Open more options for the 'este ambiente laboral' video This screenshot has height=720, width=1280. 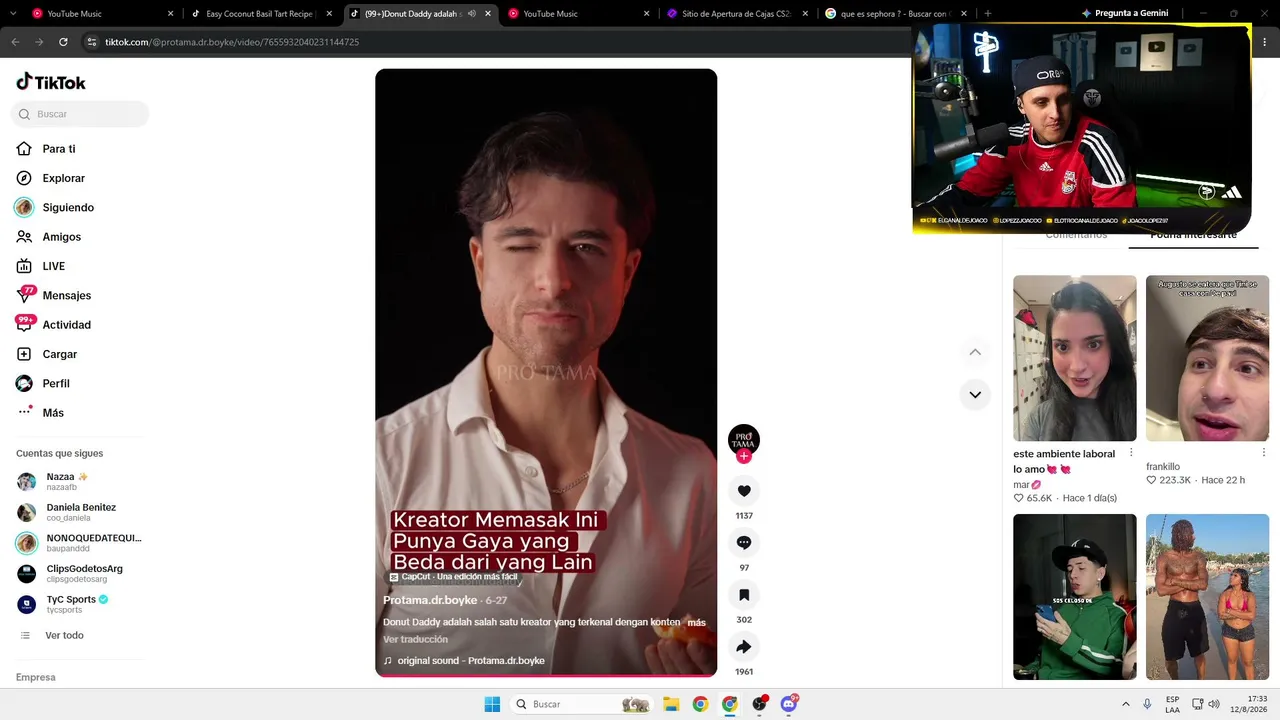click(x=1131, y=453)
